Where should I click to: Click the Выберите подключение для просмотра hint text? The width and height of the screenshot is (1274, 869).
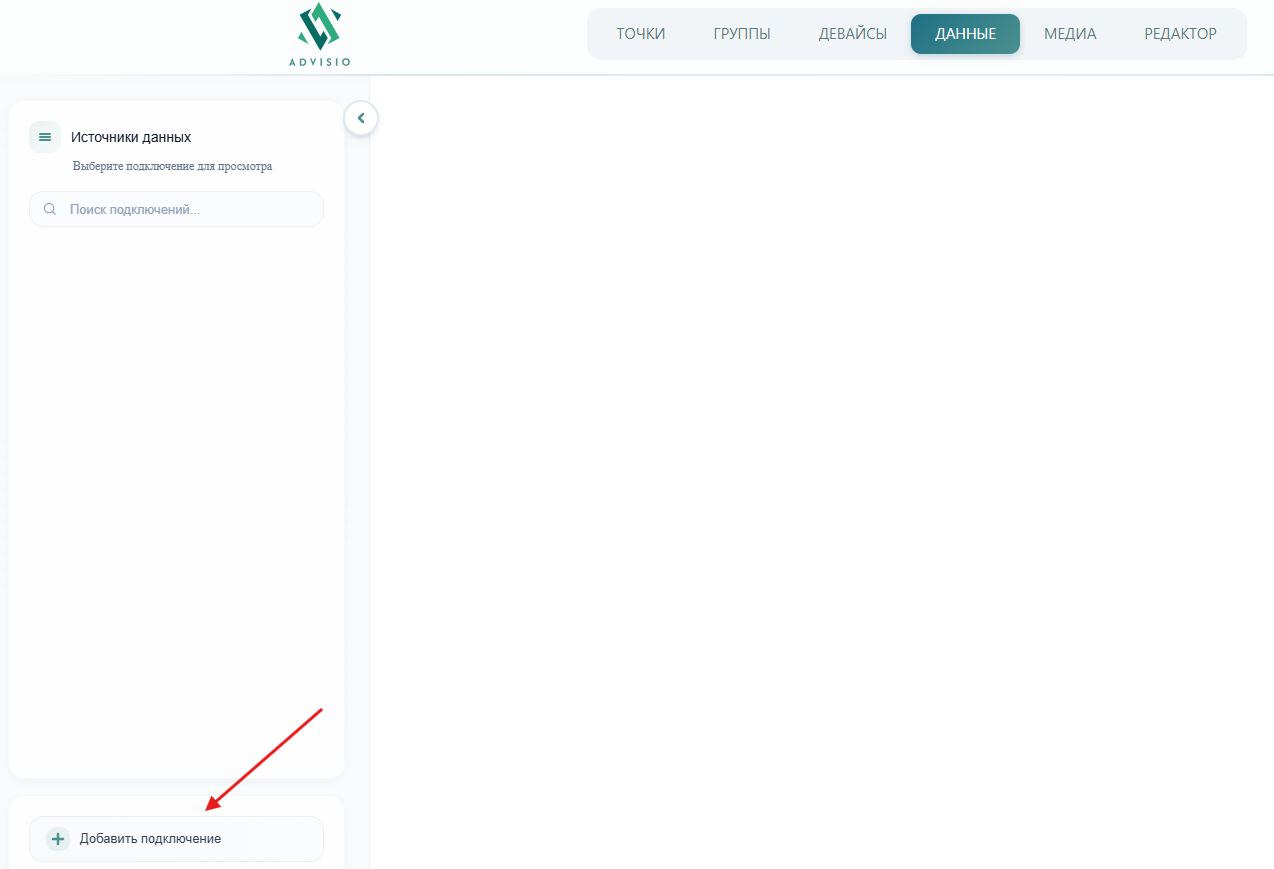click(172, 166)
